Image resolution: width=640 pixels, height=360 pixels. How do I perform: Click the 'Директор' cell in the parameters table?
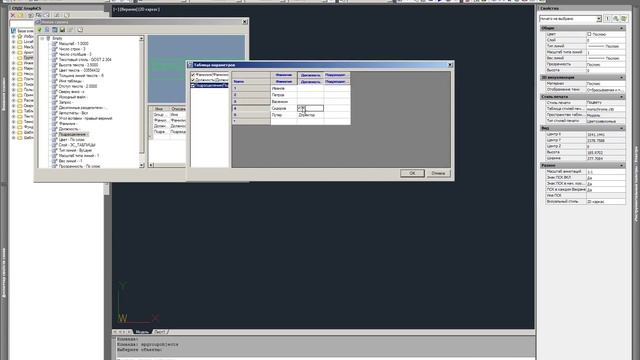coord(310,115)
